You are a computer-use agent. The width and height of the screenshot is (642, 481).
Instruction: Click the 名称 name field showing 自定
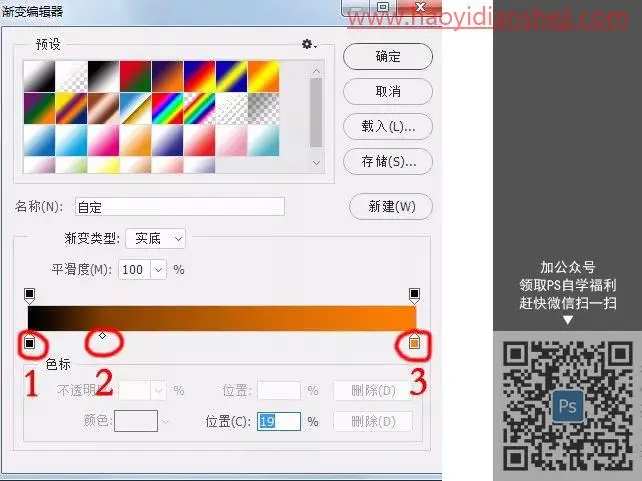(180, 207)
